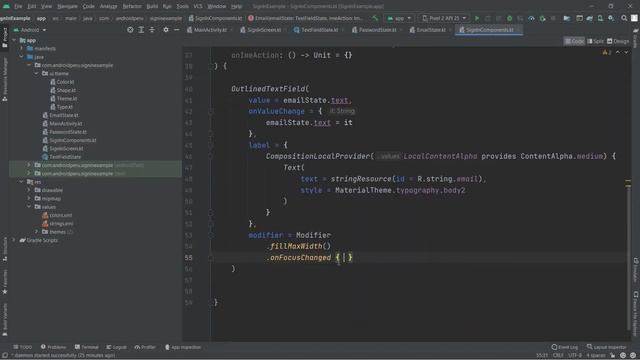
Task: Hide the project panel with minus icon
Action: (176, 30)
